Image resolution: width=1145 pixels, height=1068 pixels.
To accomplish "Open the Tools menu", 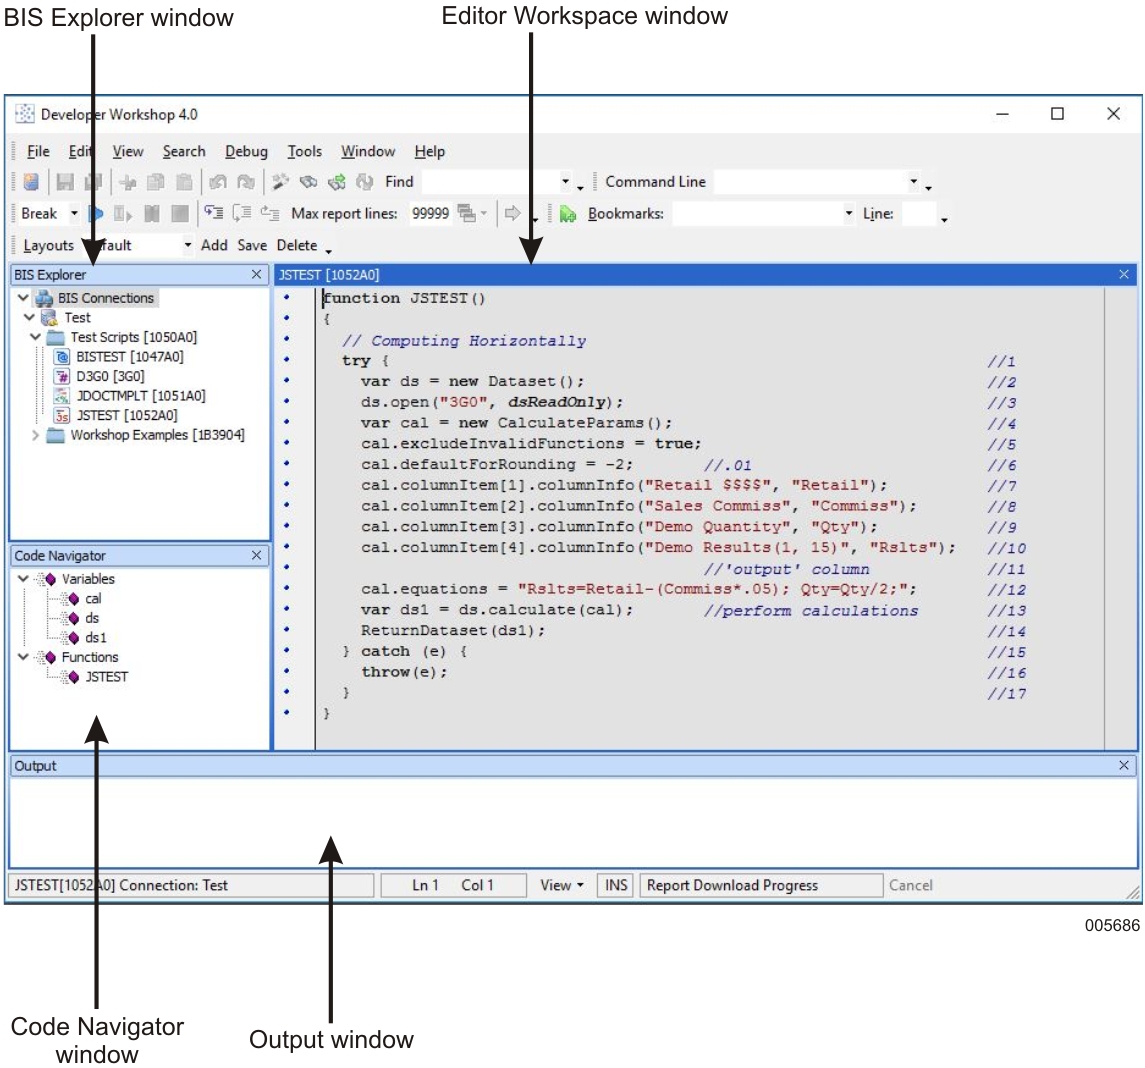I will tap(305, 151).
